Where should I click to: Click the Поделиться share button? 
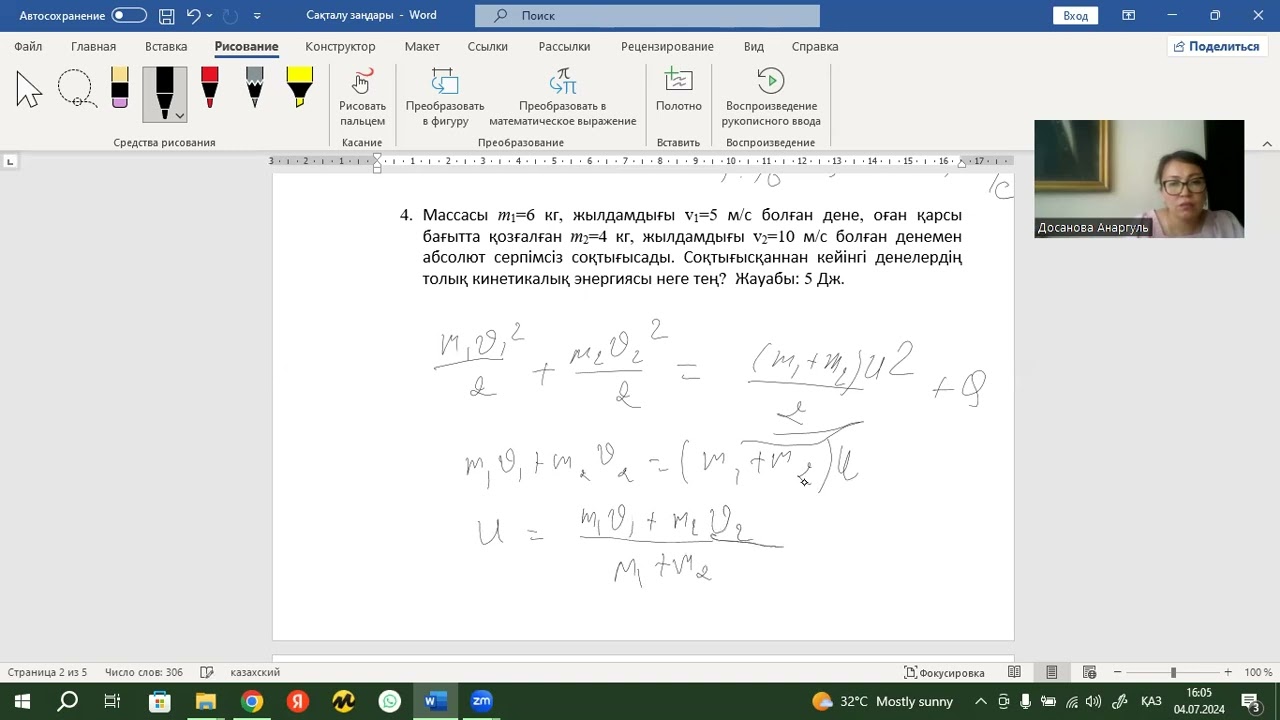[x=1216, y=47]
